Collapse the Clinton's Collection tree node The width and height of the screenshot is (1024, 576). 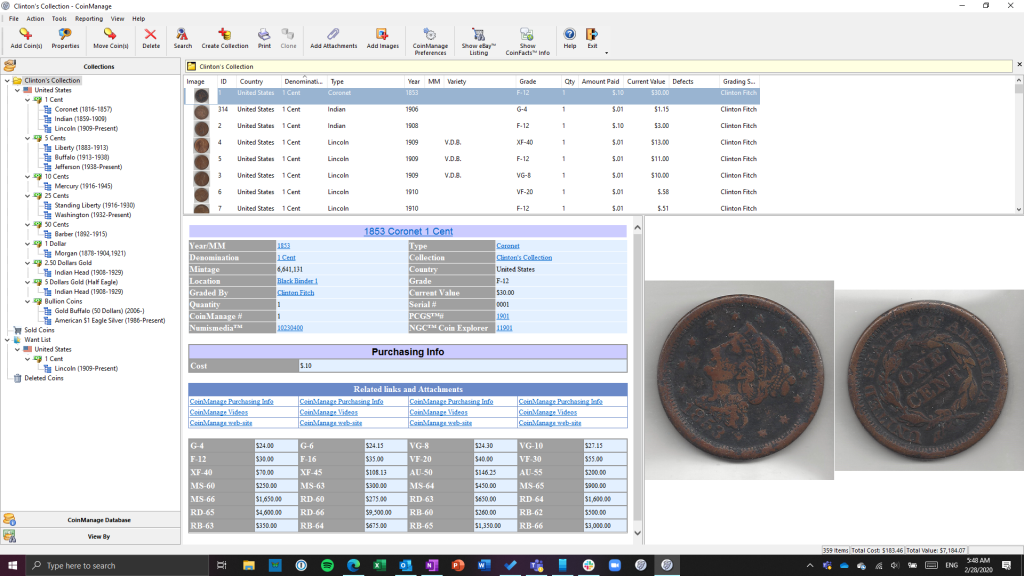point(7,80)
